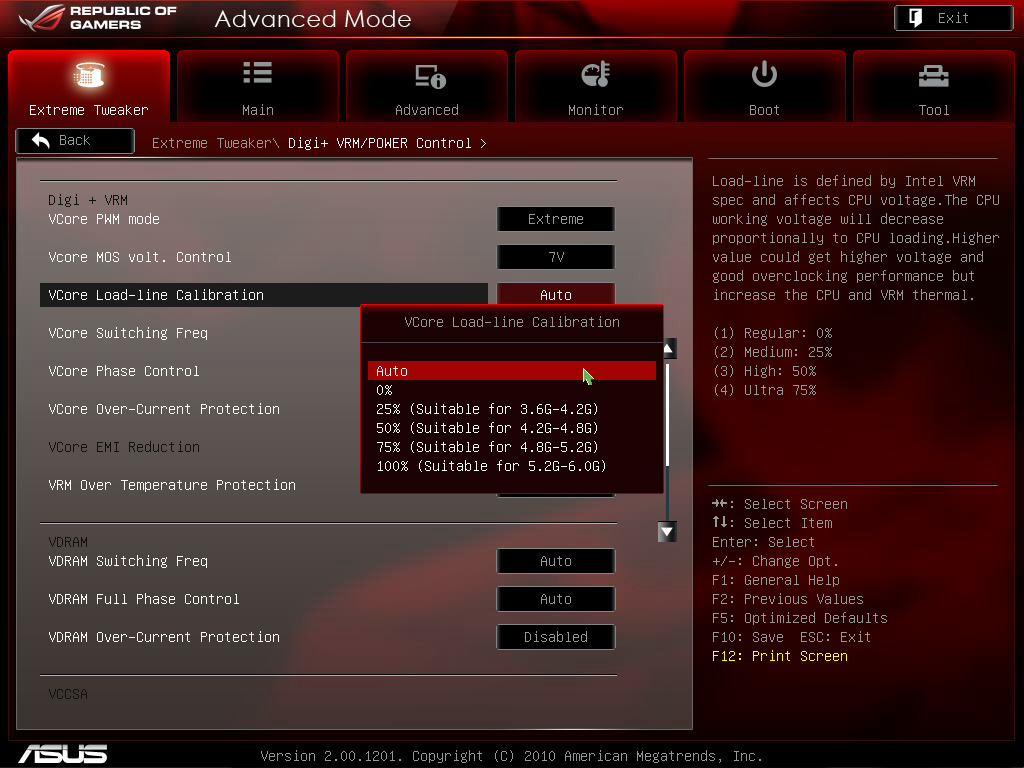
Task: Click the Advanced tab monitor icon
Action: coord(428,76)
